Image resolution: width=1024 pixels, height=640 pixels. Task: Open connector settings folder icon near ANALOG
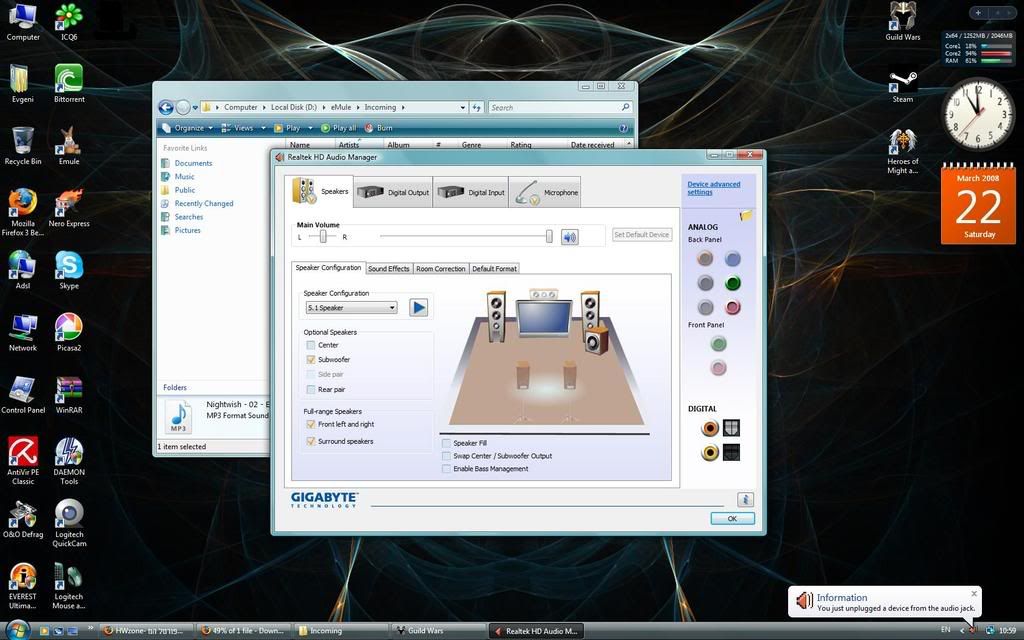[746, 215]
